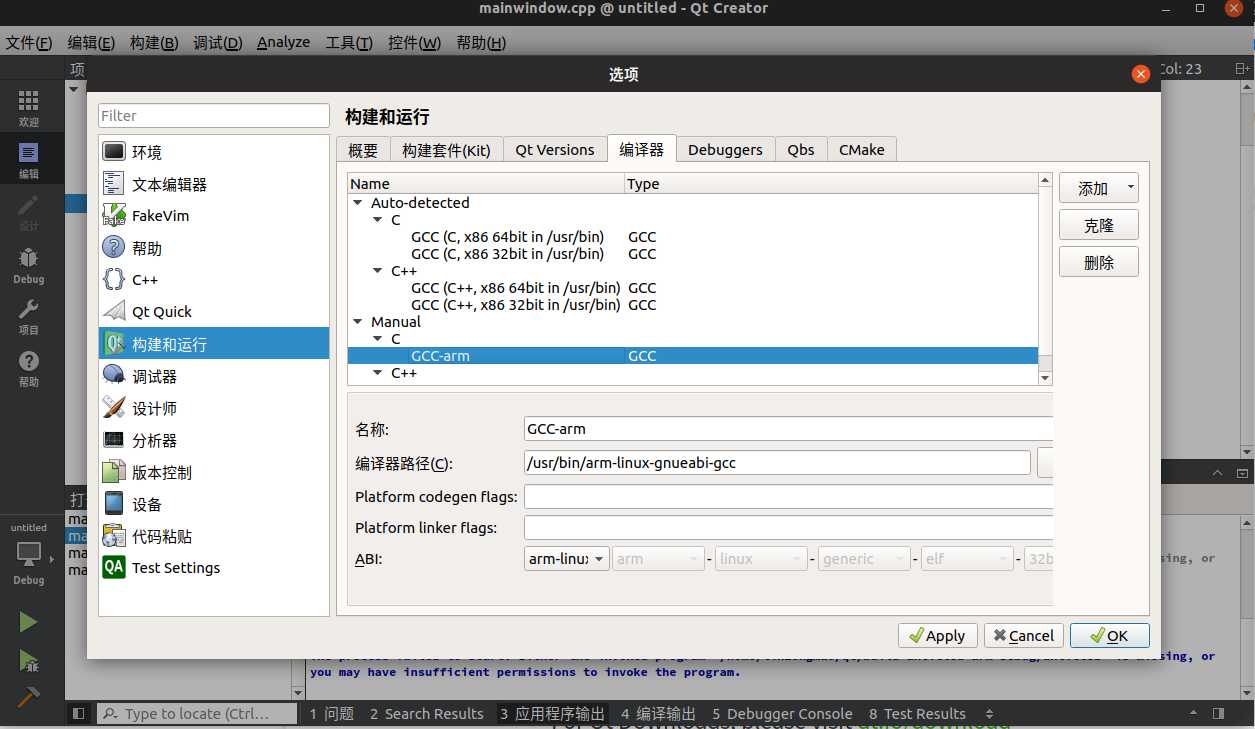This screenshot has width=1255, height=729.
Task: Switch to the 构建套件(Kit) tab
Action: (x=446, y=150)
